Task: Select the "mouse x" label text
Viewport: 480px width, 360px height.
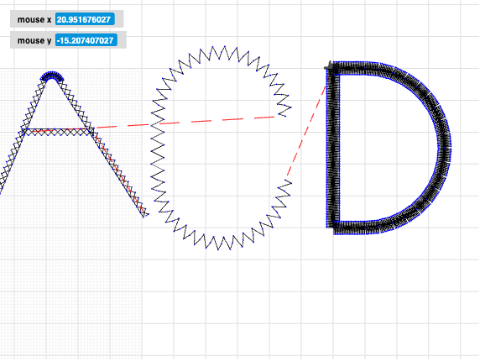Action: tap(34, 20)
